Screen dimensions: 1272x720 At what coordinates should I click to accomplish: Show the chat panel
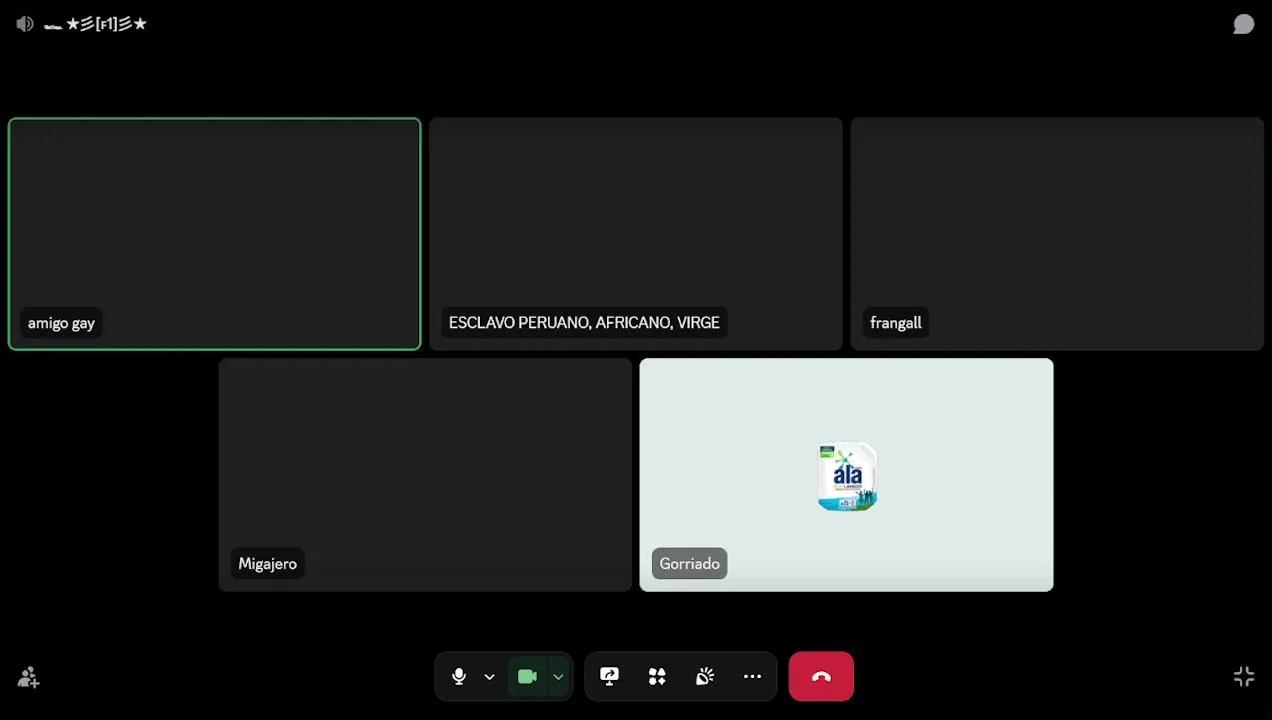coord(1243,24)
